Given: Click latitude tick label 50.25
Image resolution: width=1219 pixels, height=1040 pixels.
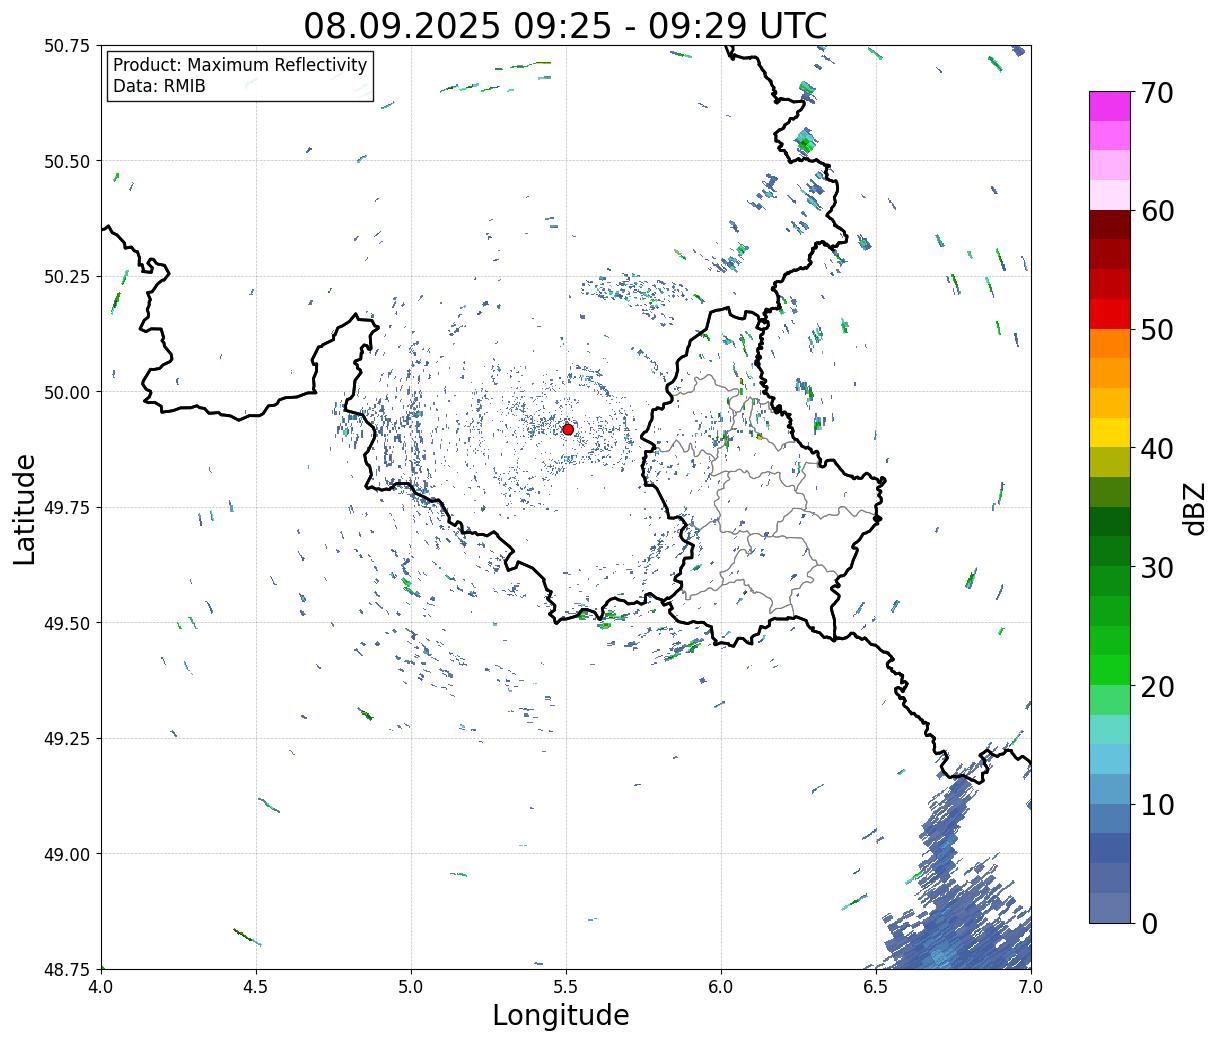Looking at the screenshot, I should pyautogui.click(x=67, y=276).
